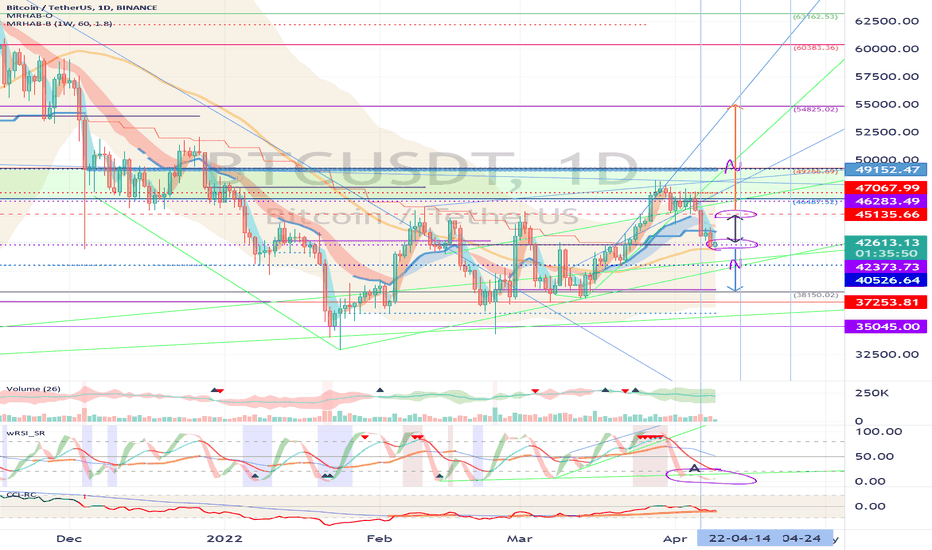Click the 42373.73 purple price label
Screen dimensions: 932x550
click(887, 267)
